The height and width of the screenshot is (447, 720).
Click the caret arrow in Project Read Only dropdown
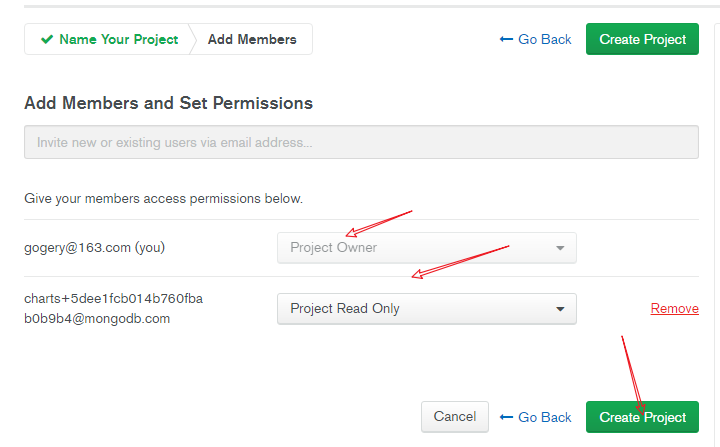point(560,309)
